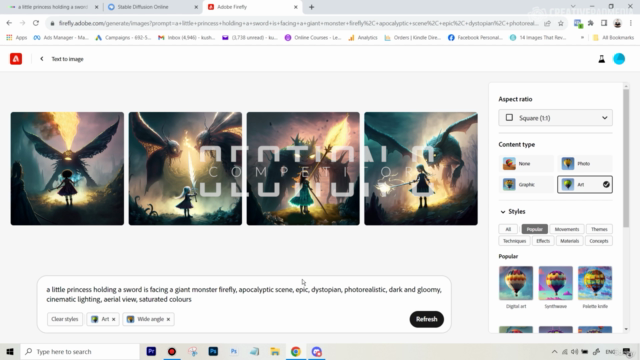
Task: Share this page via address bar icon
Action: (x=547, y=23)
